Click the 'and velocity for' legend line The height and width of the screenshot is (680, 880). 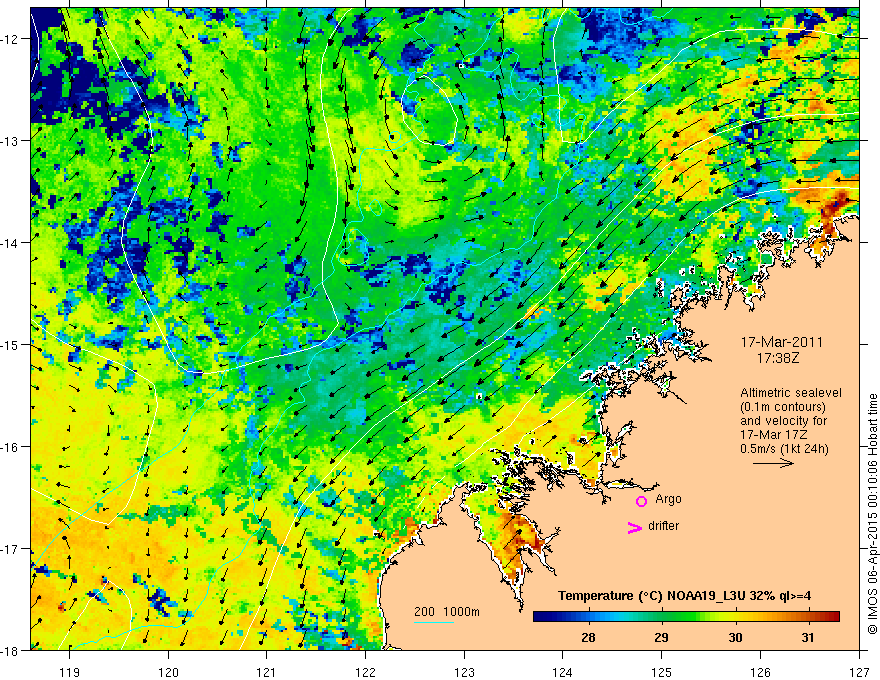coord(783,421)
